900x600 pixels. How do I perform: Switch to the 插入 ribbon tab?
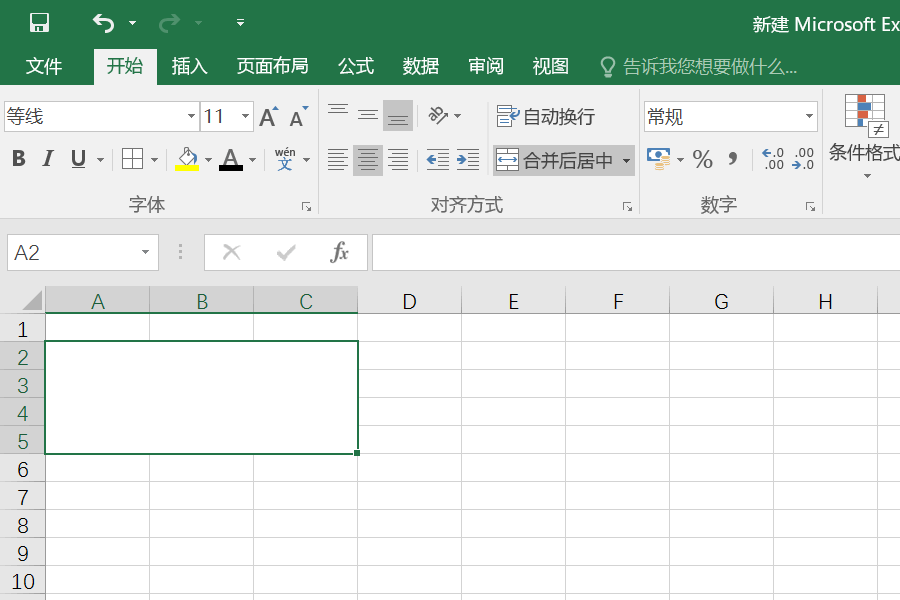point(190,67)
